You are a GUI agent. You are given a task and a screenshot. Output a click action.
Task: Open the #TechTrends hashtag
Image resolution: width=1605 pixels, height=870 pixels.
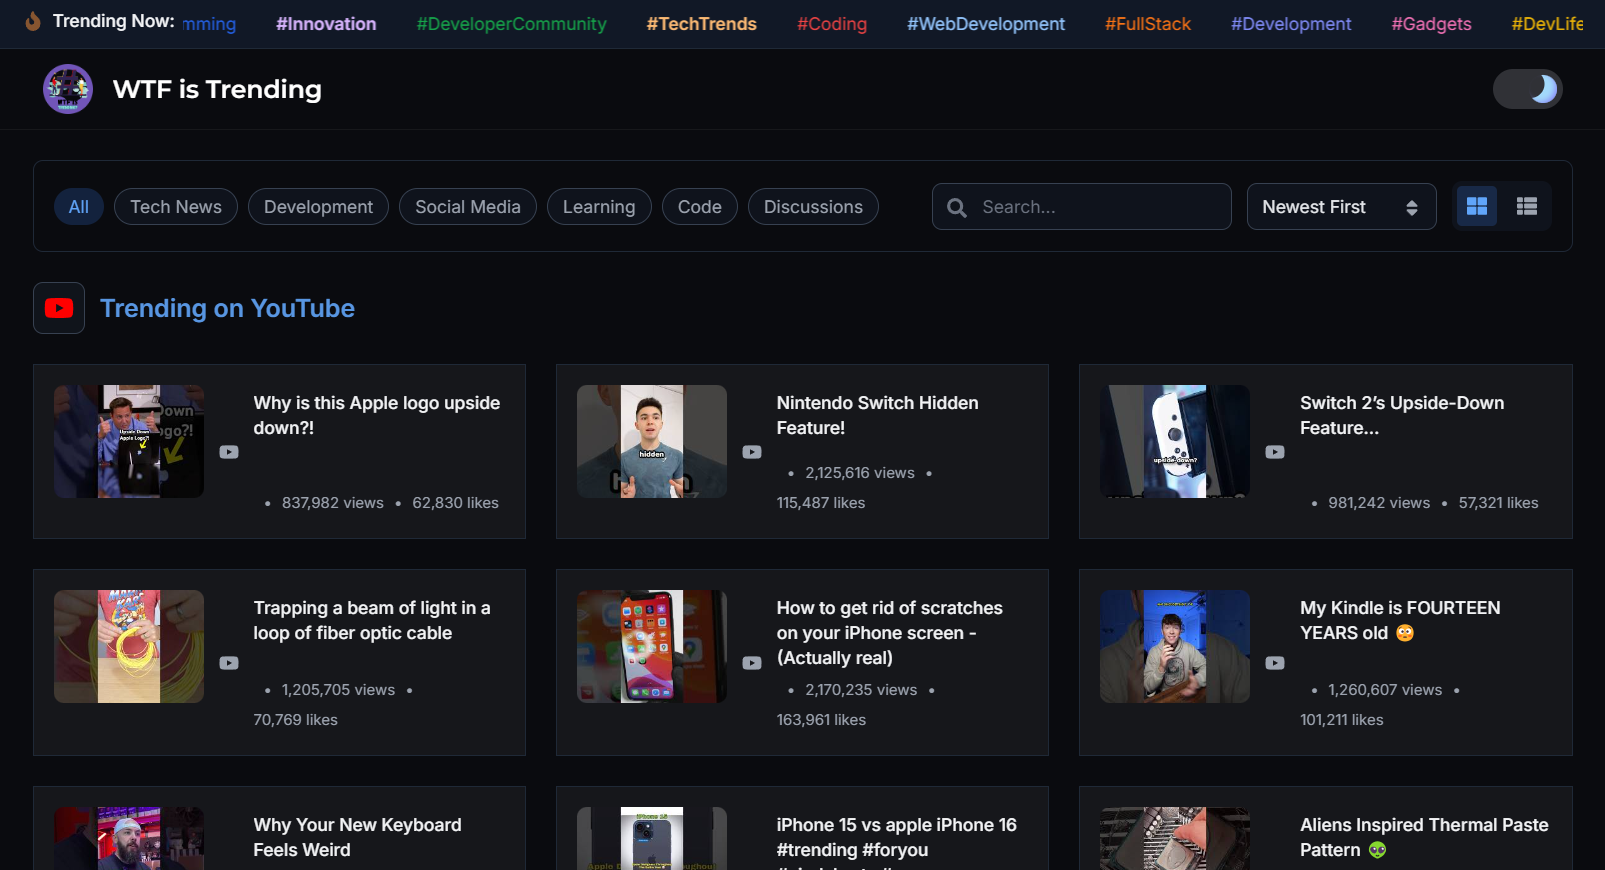pyautogui.click(x=702, y=24)
